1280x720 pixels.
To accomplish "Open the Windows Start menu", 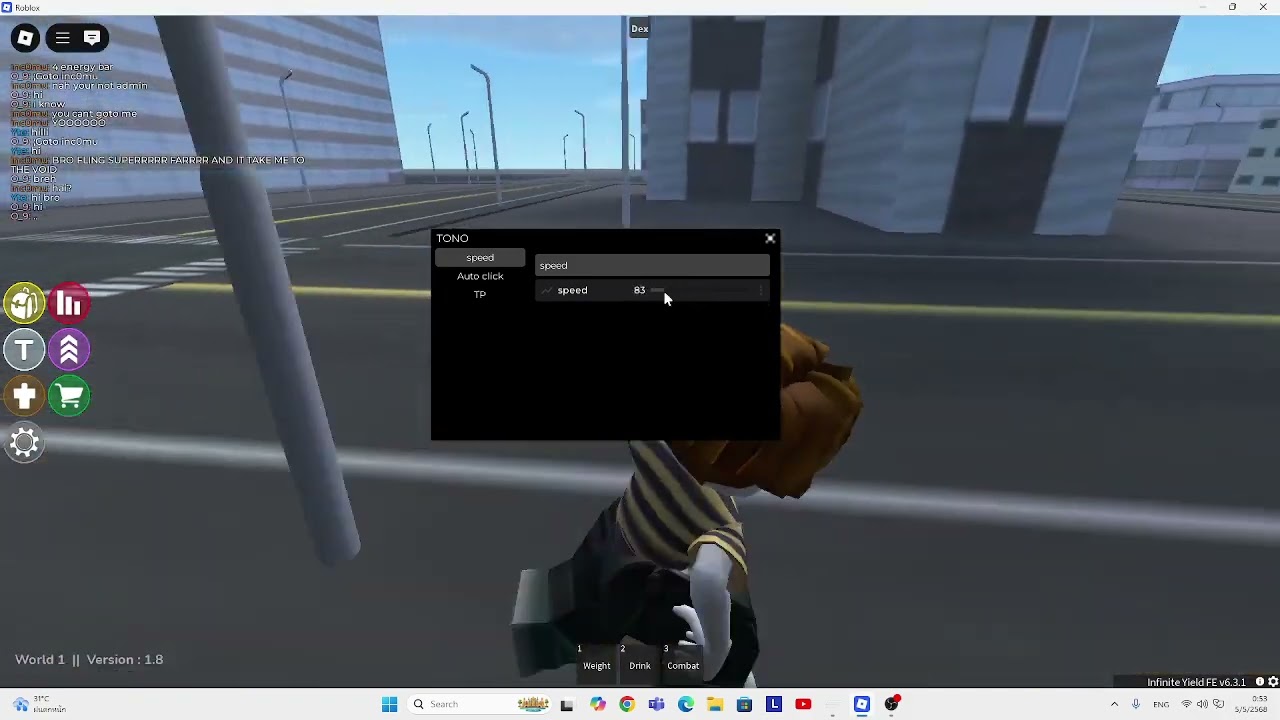I will 390,704.
